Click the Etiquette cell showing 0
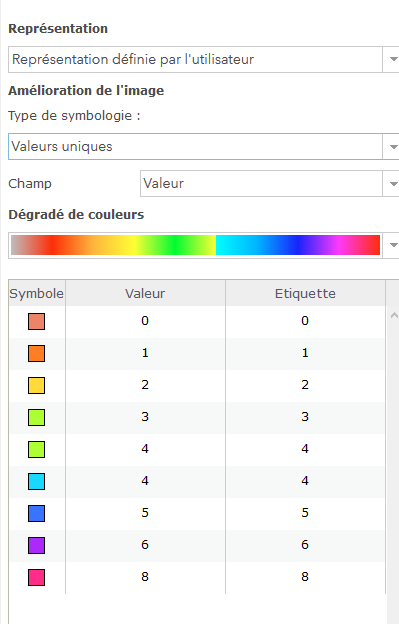Viewport: 399px width, 624px height. (305, 321)
